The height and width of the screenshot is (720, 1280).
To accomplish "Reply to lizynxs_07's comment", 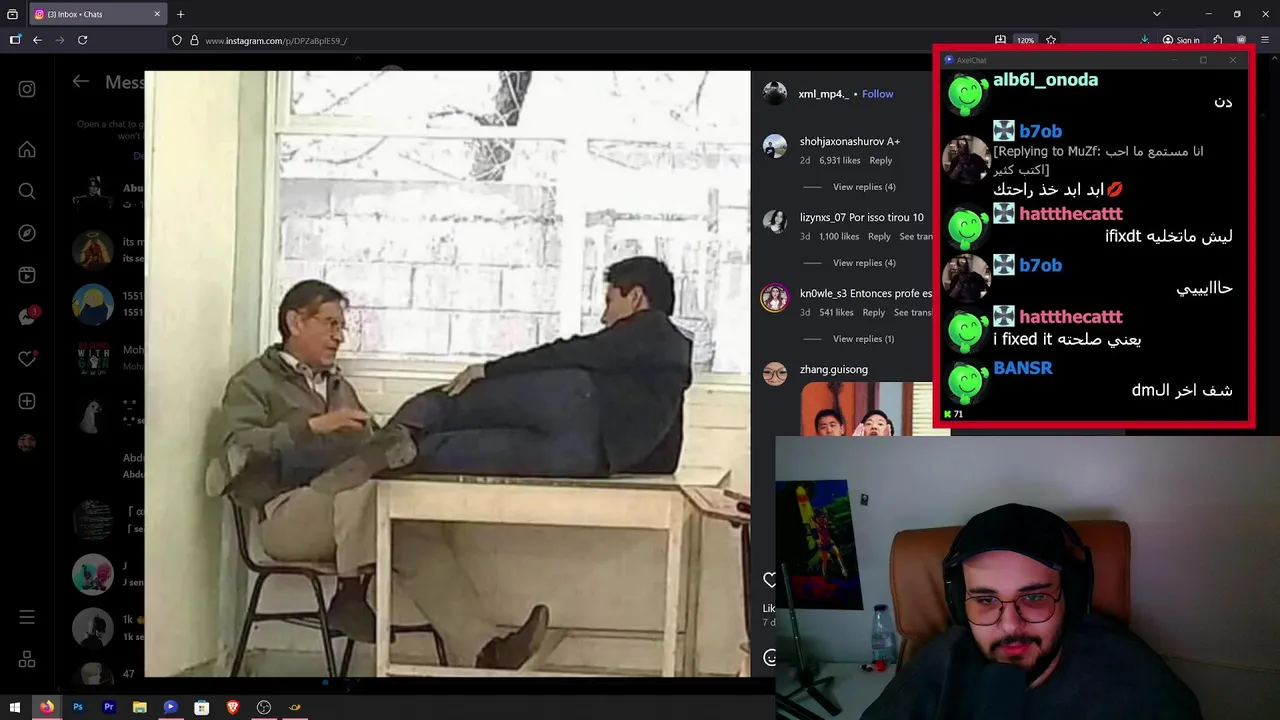I will tap(879, 237).
